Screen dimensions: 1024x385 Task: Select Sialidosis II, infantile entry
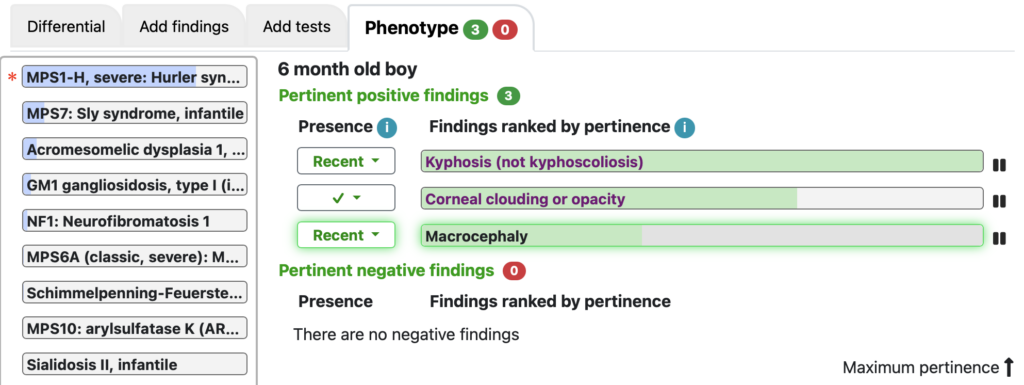(135, 364)
